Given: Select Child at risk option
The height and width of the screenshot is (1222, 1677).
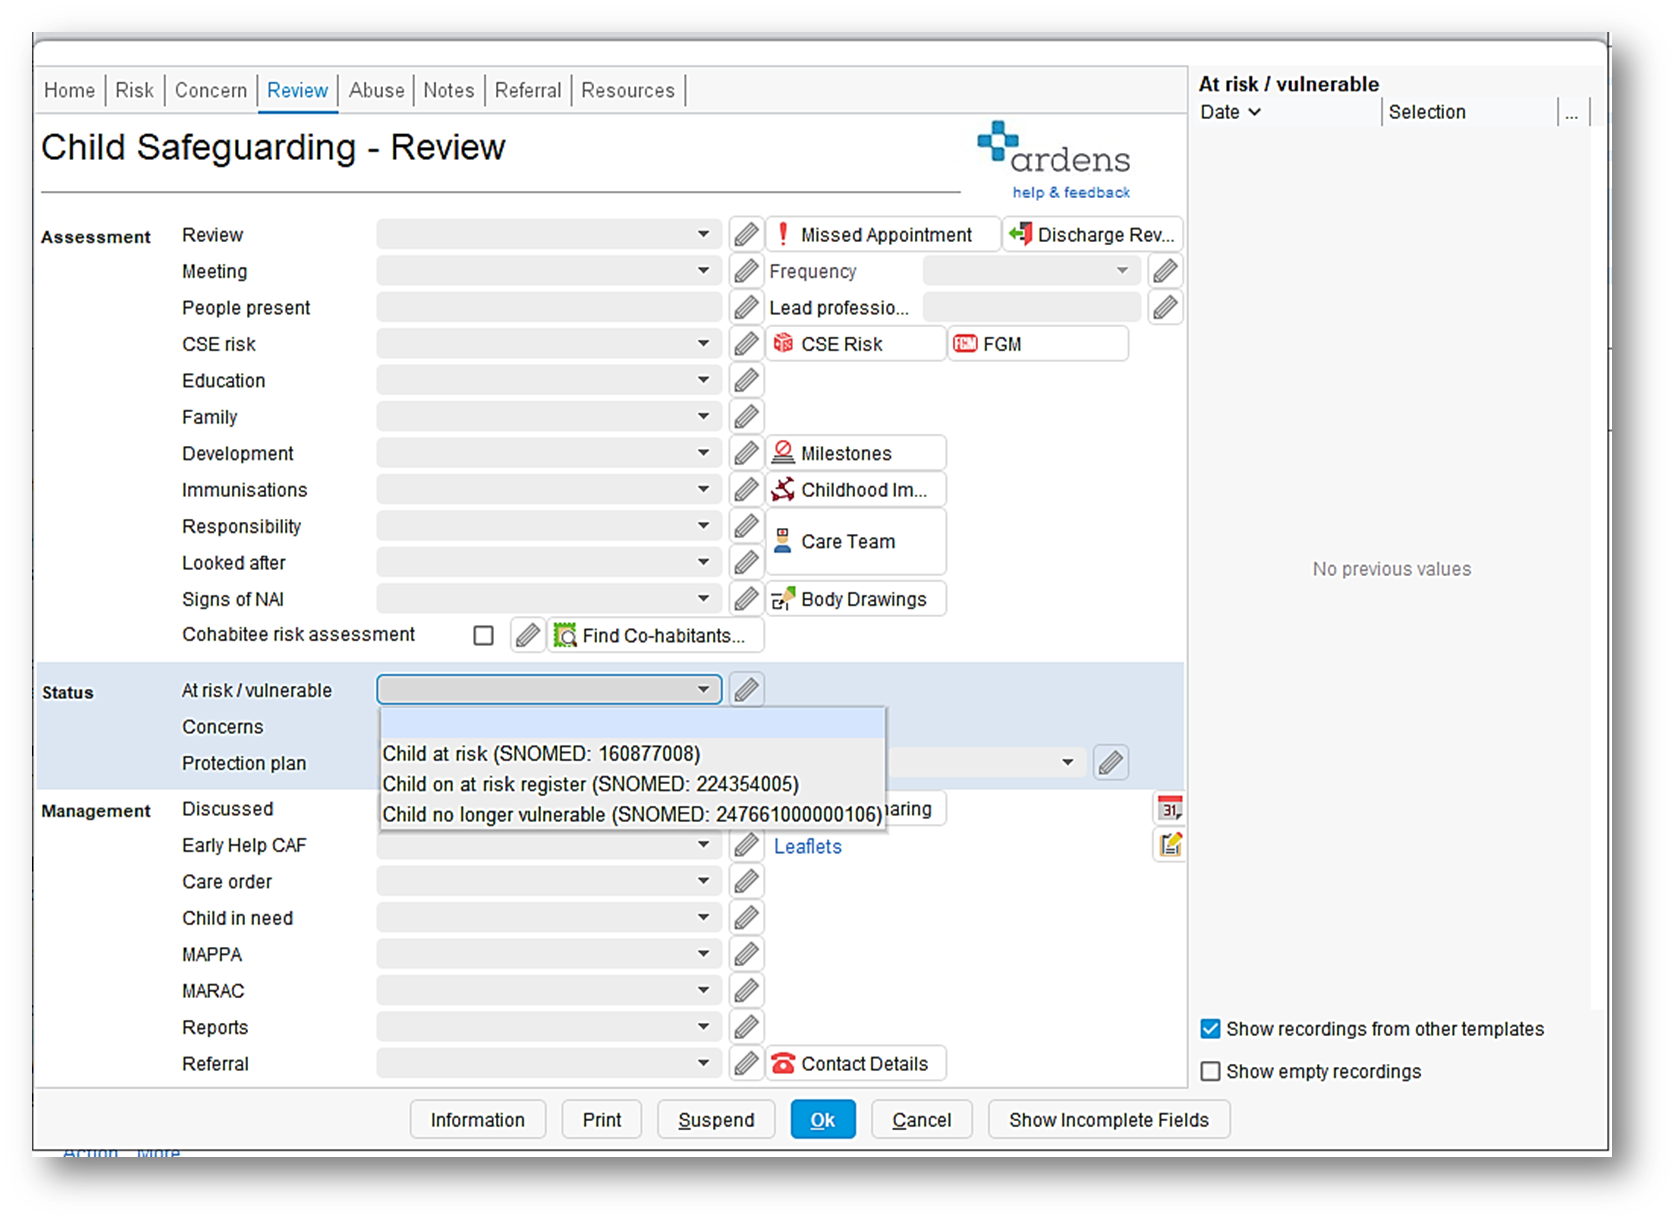Looking at the screenshot, I should click(x=632, y=754).
